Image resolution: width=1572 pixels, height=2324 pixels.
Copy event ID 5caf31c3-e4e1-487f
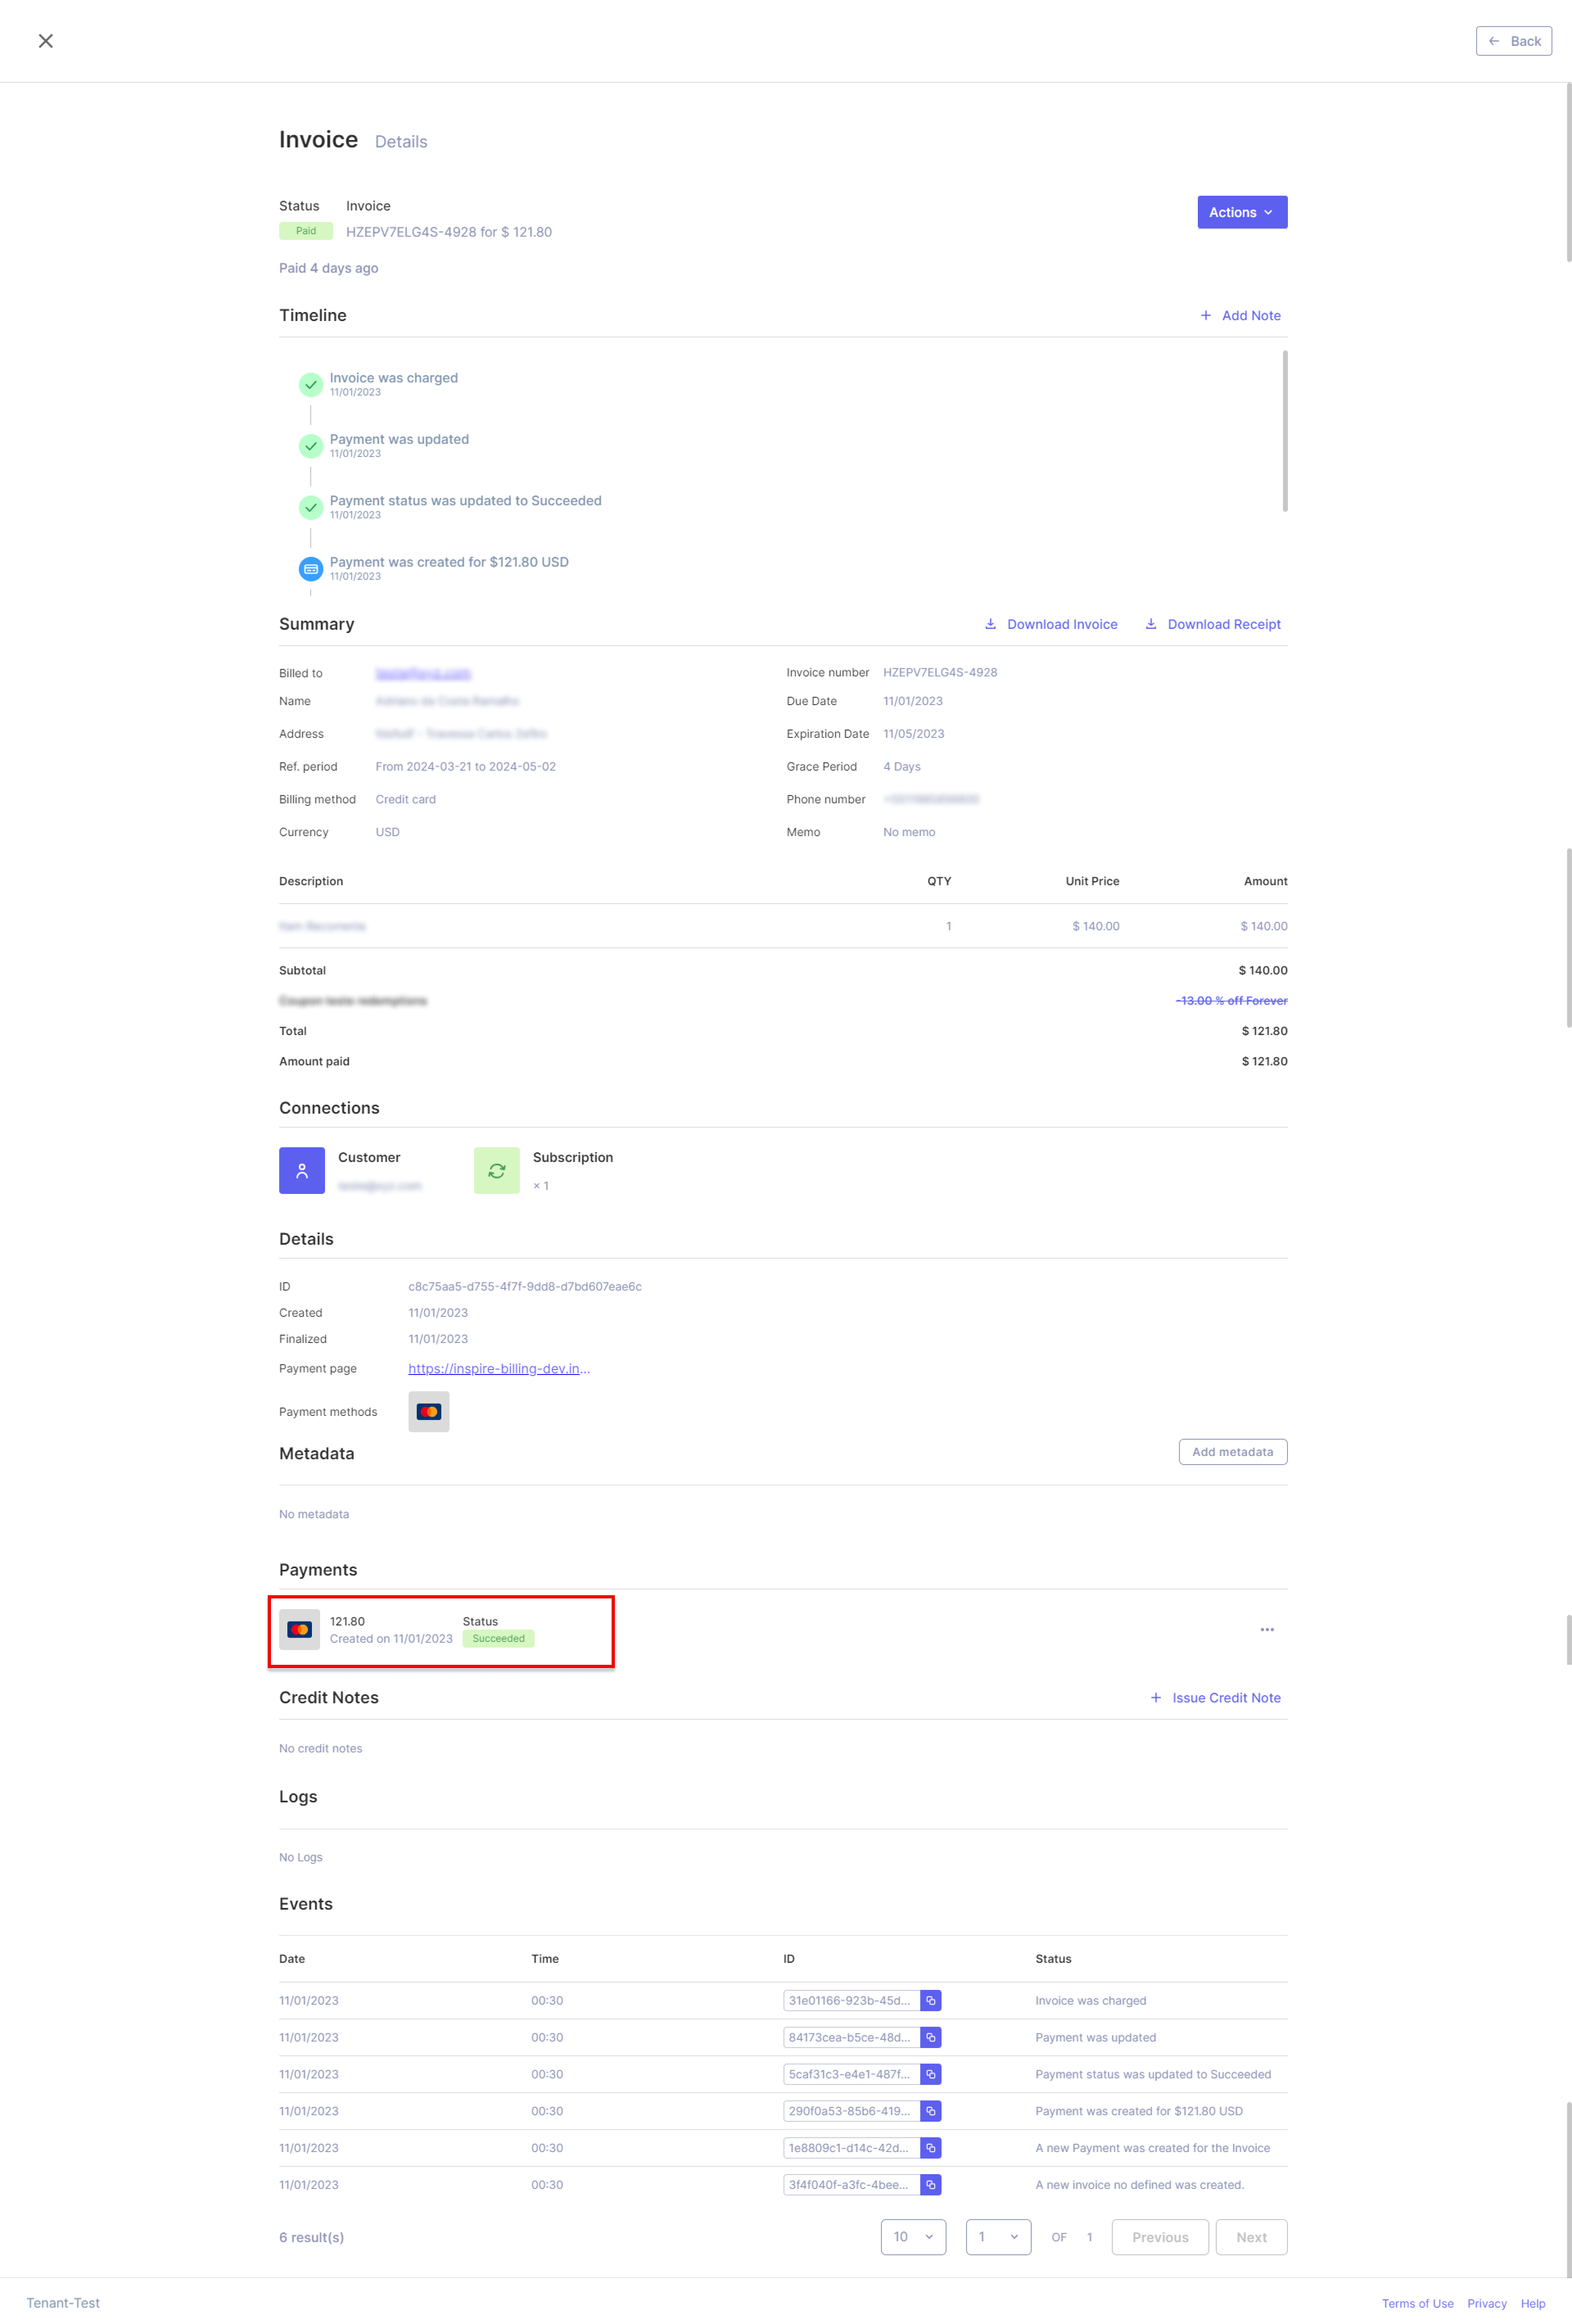[931, 2074]
